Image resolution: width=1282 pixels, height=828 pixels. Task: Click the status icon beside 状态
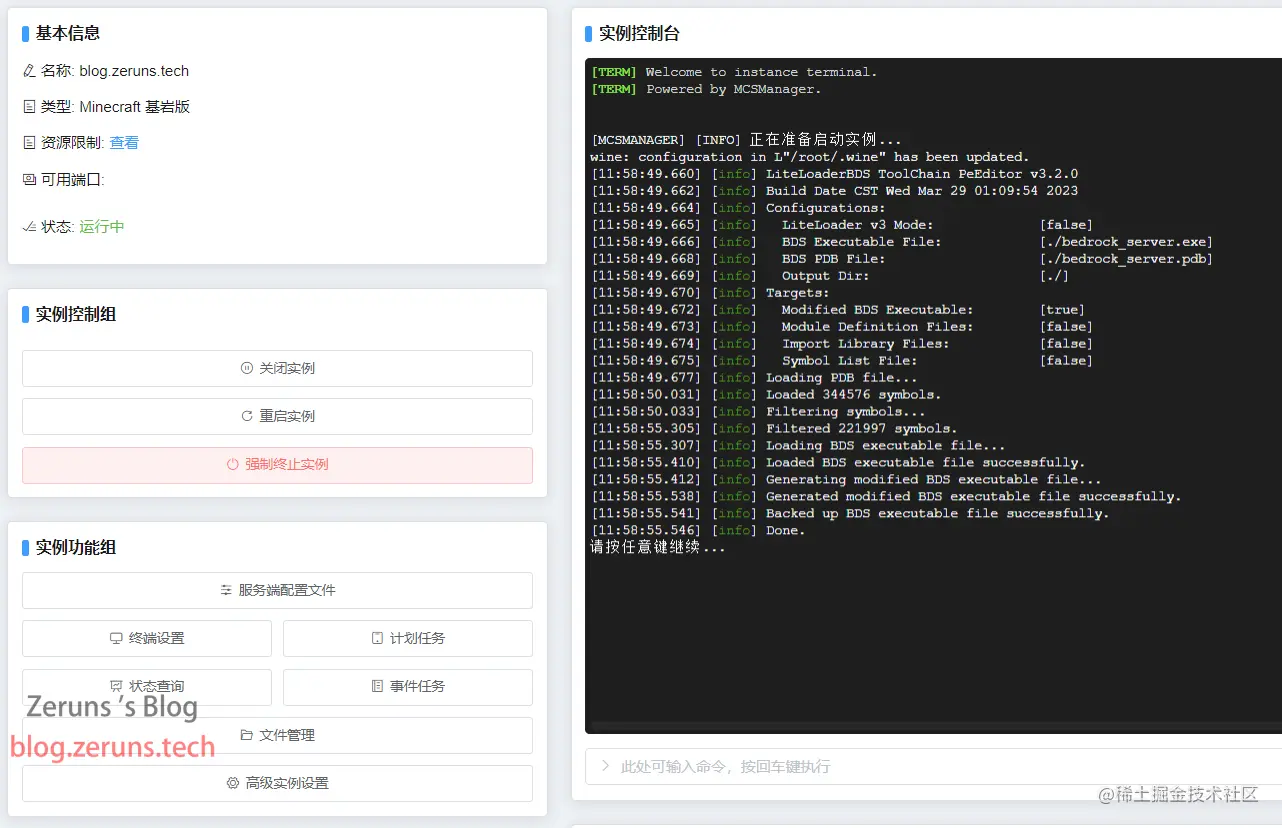click(28, 227)
